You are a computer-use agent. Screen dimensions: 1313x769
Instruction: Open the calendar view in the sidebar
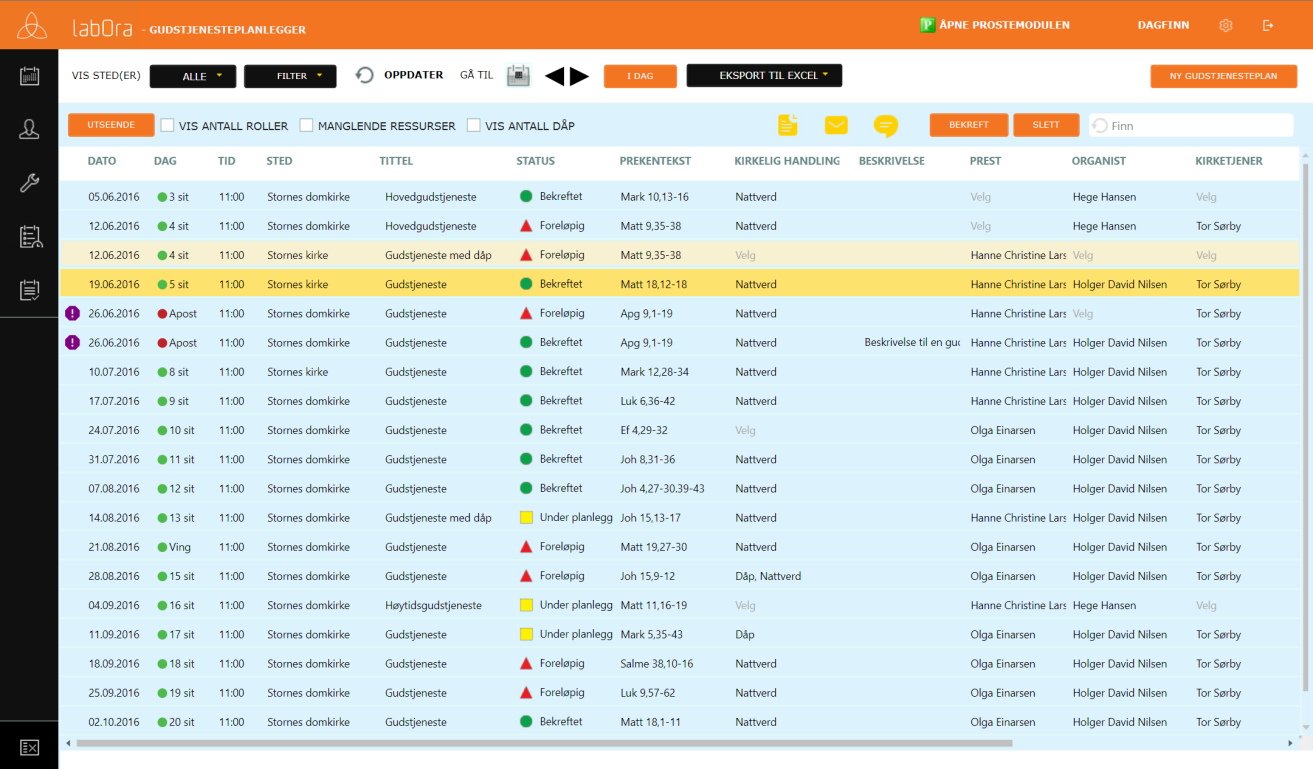click(x=30, y=77)
